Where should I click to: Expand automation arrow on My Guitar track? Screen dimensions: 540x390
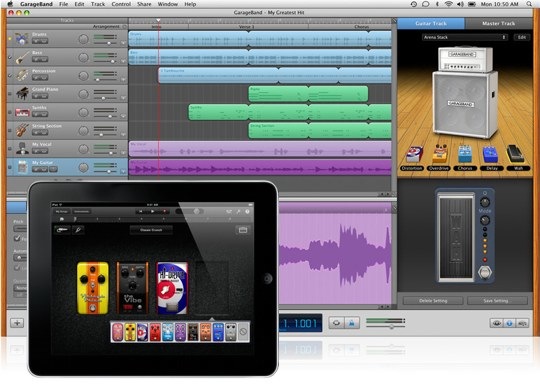click(123, 171)
